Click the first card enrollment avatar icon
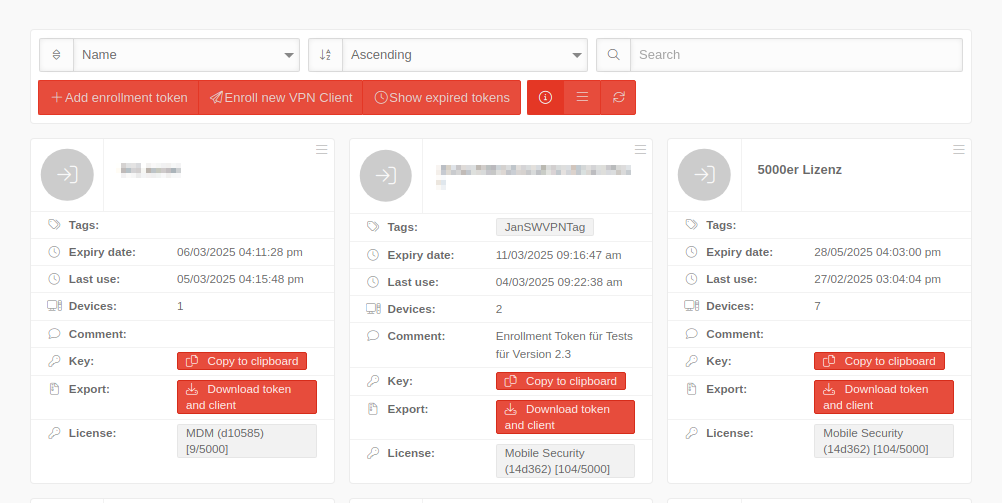1002x503 pixels. [67, 175]
